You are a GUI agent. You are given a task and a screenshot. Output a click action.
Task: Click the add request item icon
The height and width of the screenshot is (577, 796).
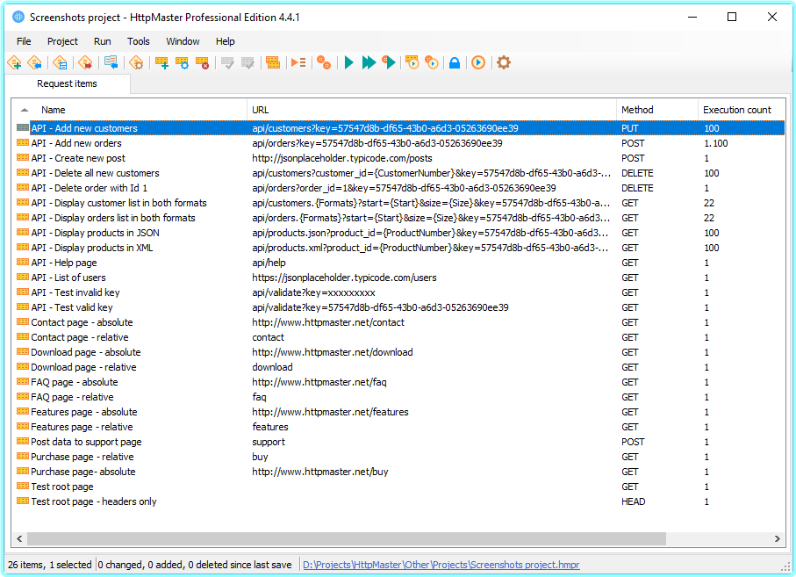coord(162,63)
